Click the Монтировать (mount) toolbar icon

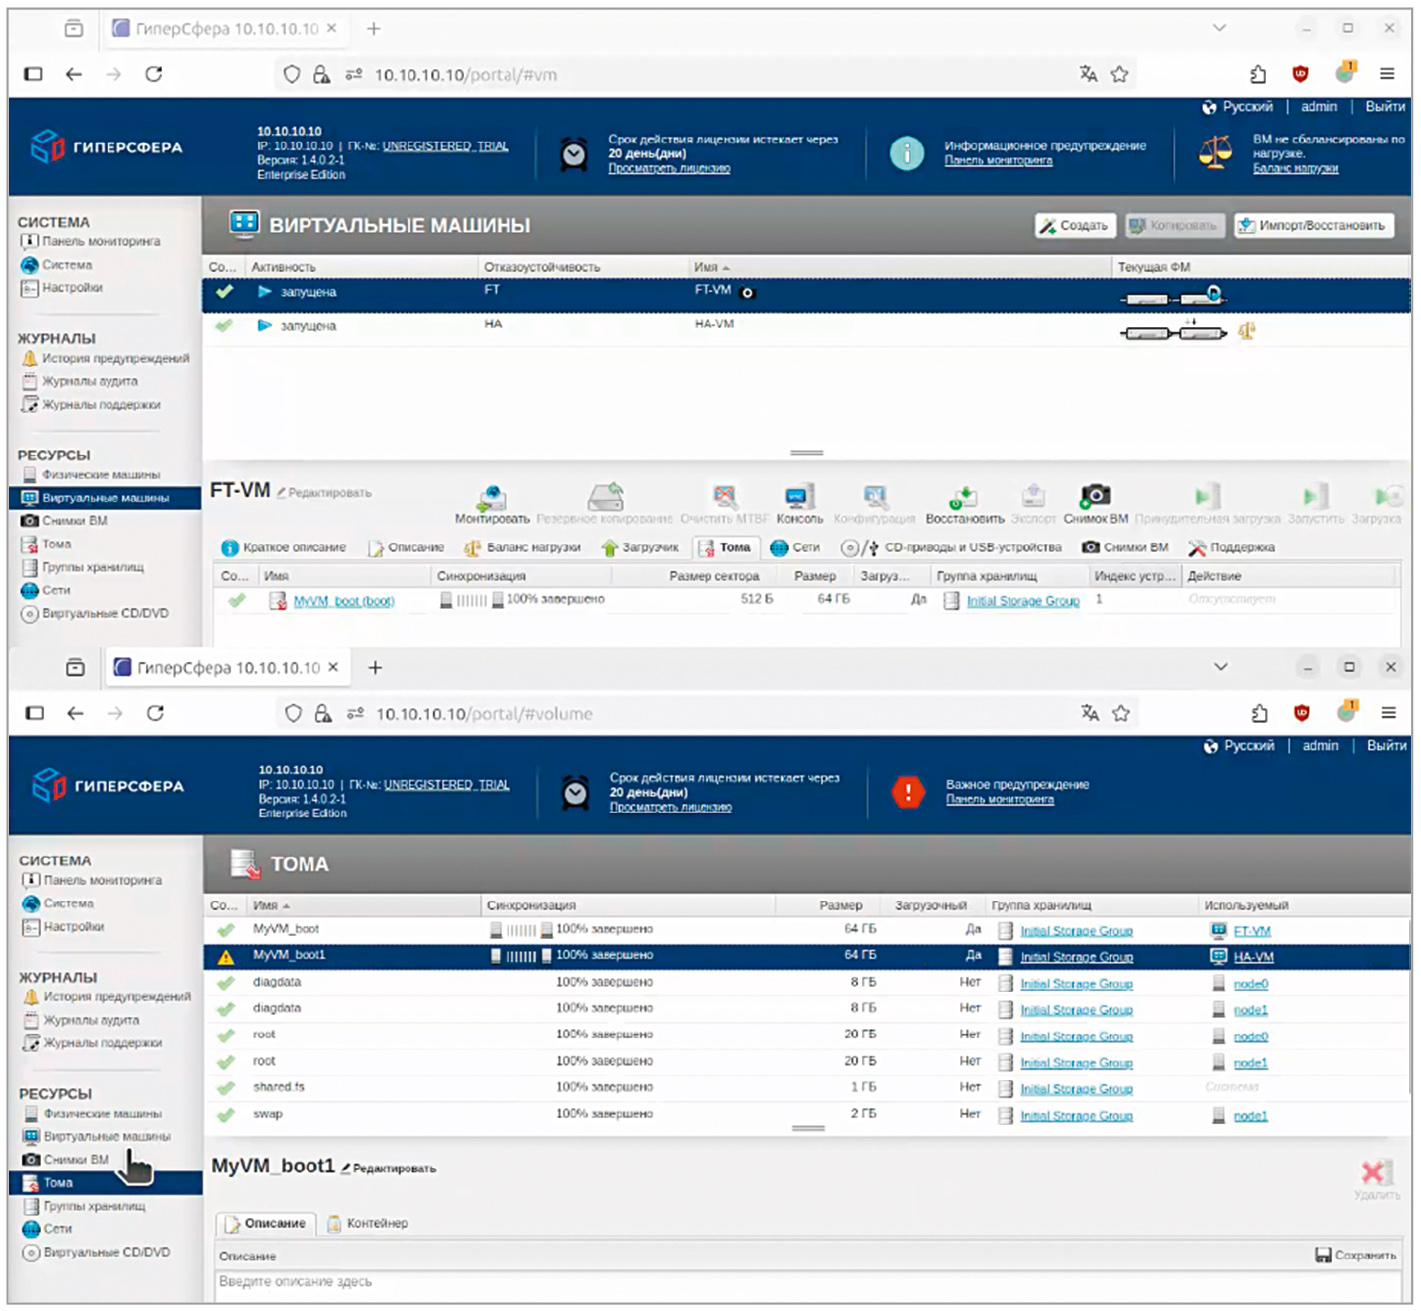[491, 498]
